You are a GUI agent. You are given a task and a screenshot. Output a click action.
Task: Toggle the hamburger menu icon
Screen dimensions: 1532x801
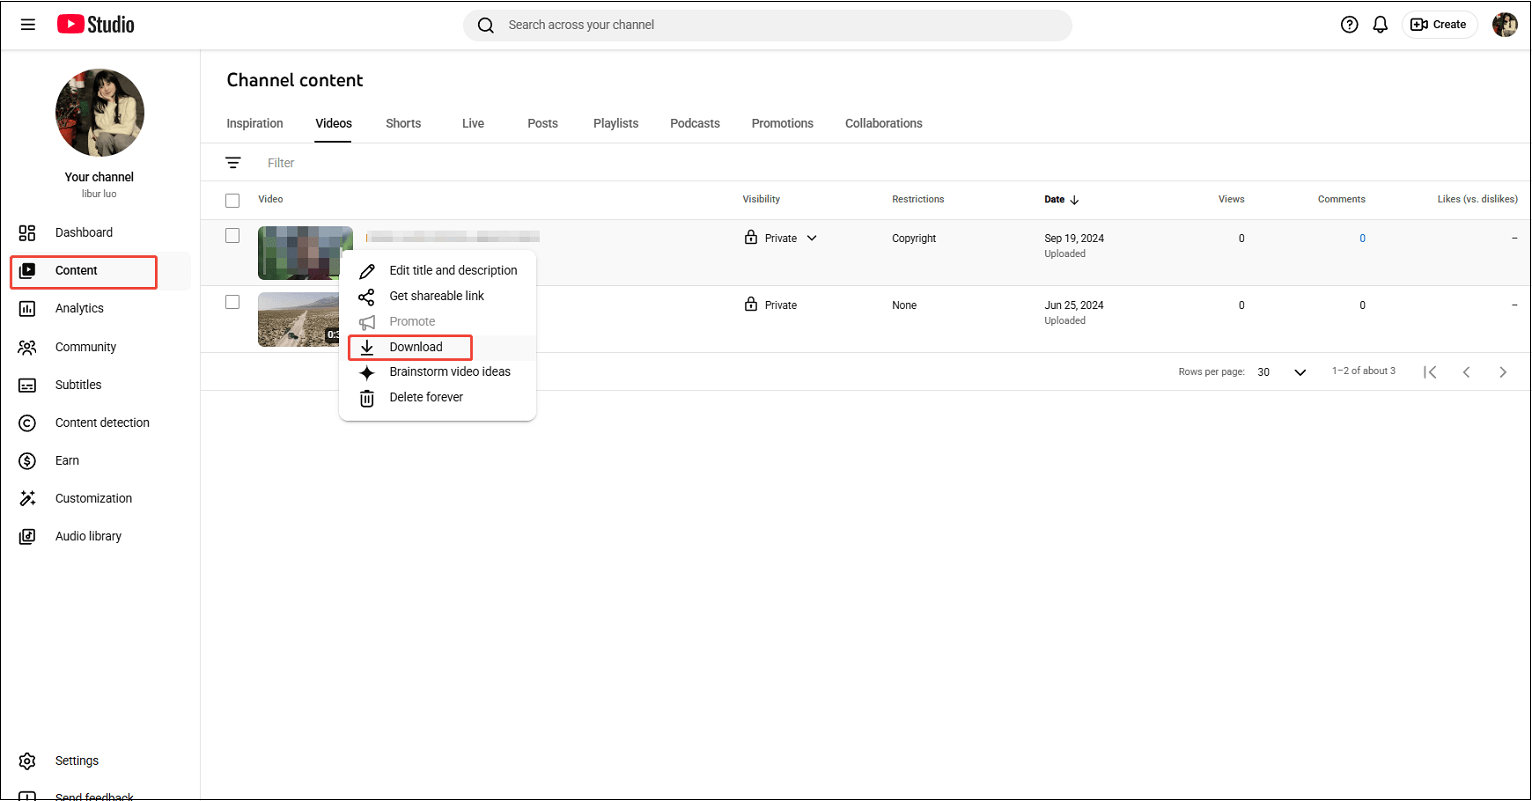[28, 24]
